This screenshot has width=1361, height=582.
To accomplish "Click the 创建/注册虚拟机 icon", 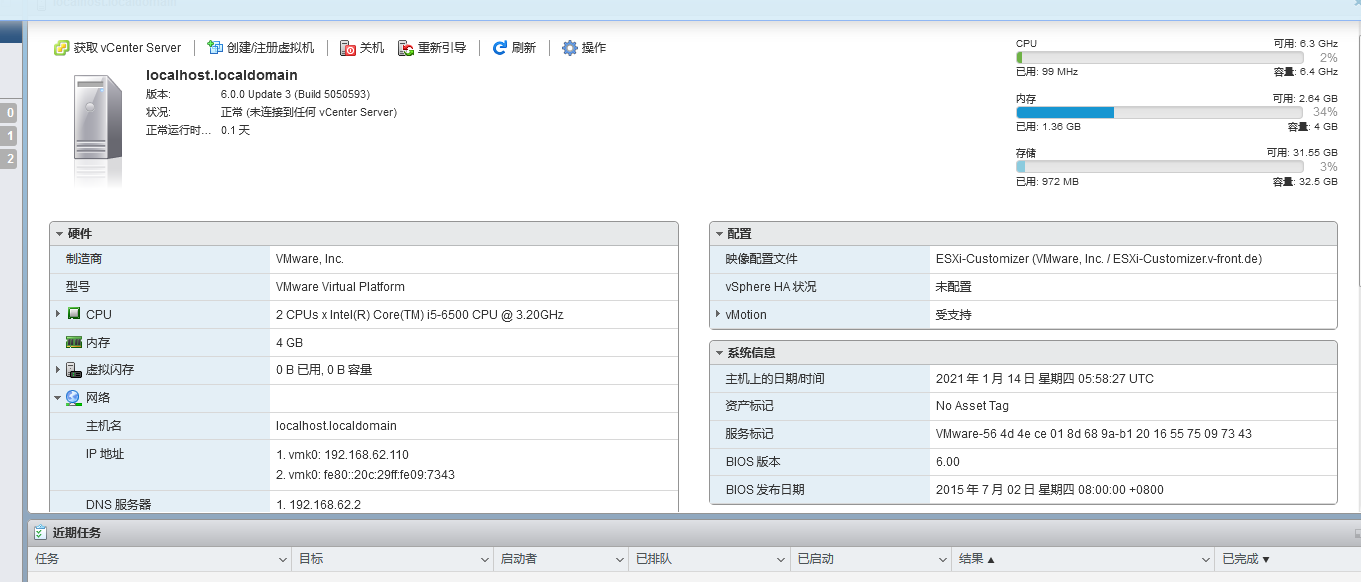I will coord(215,48).
